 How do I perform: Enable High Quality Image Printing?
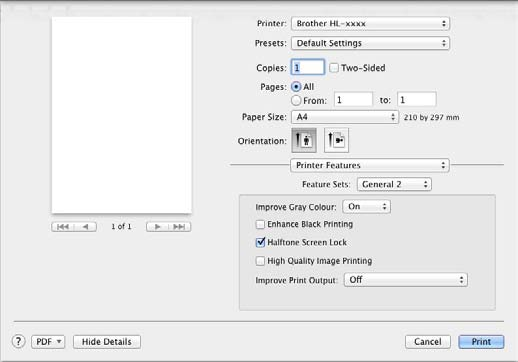tap(260, 261)
